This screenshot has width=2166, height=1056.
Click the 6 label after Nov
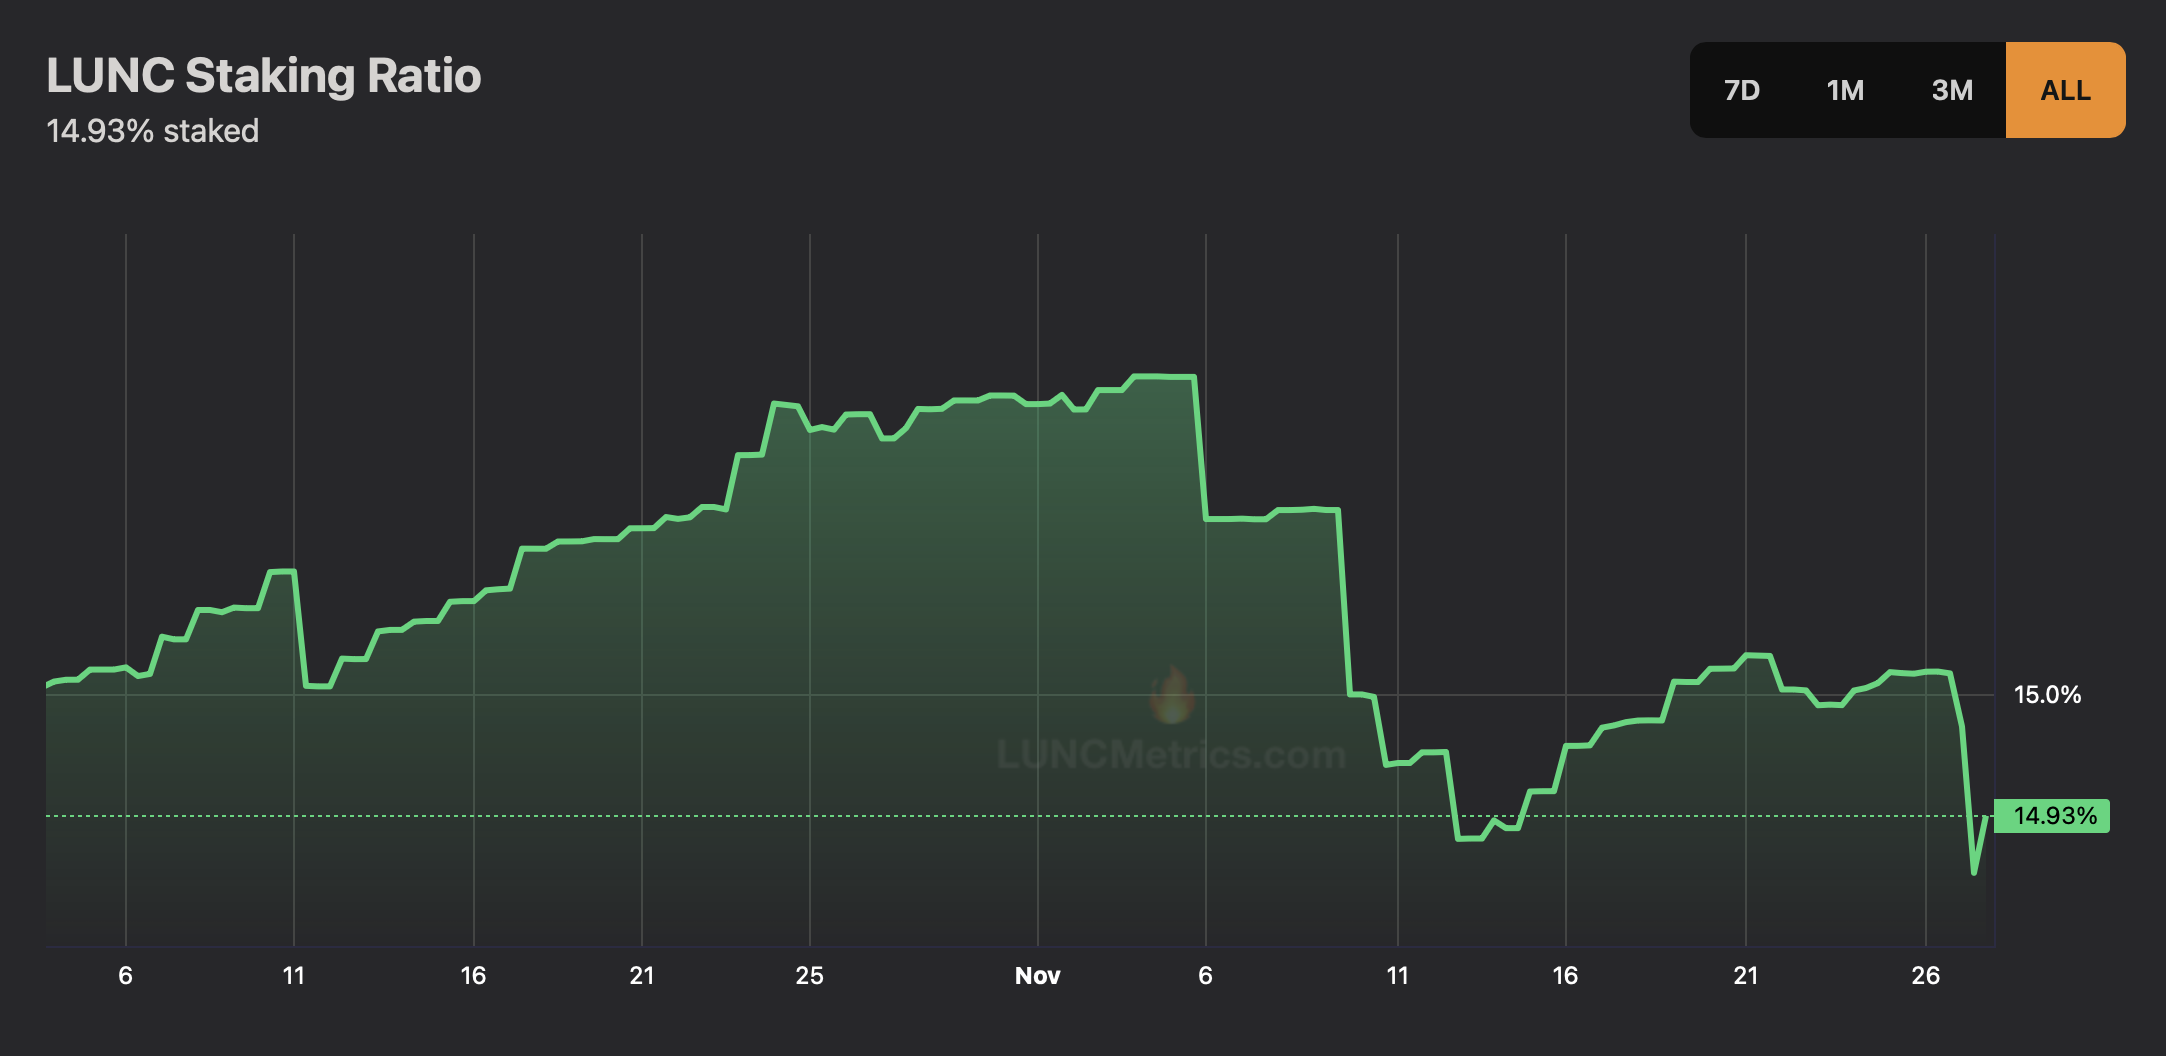1205,976
